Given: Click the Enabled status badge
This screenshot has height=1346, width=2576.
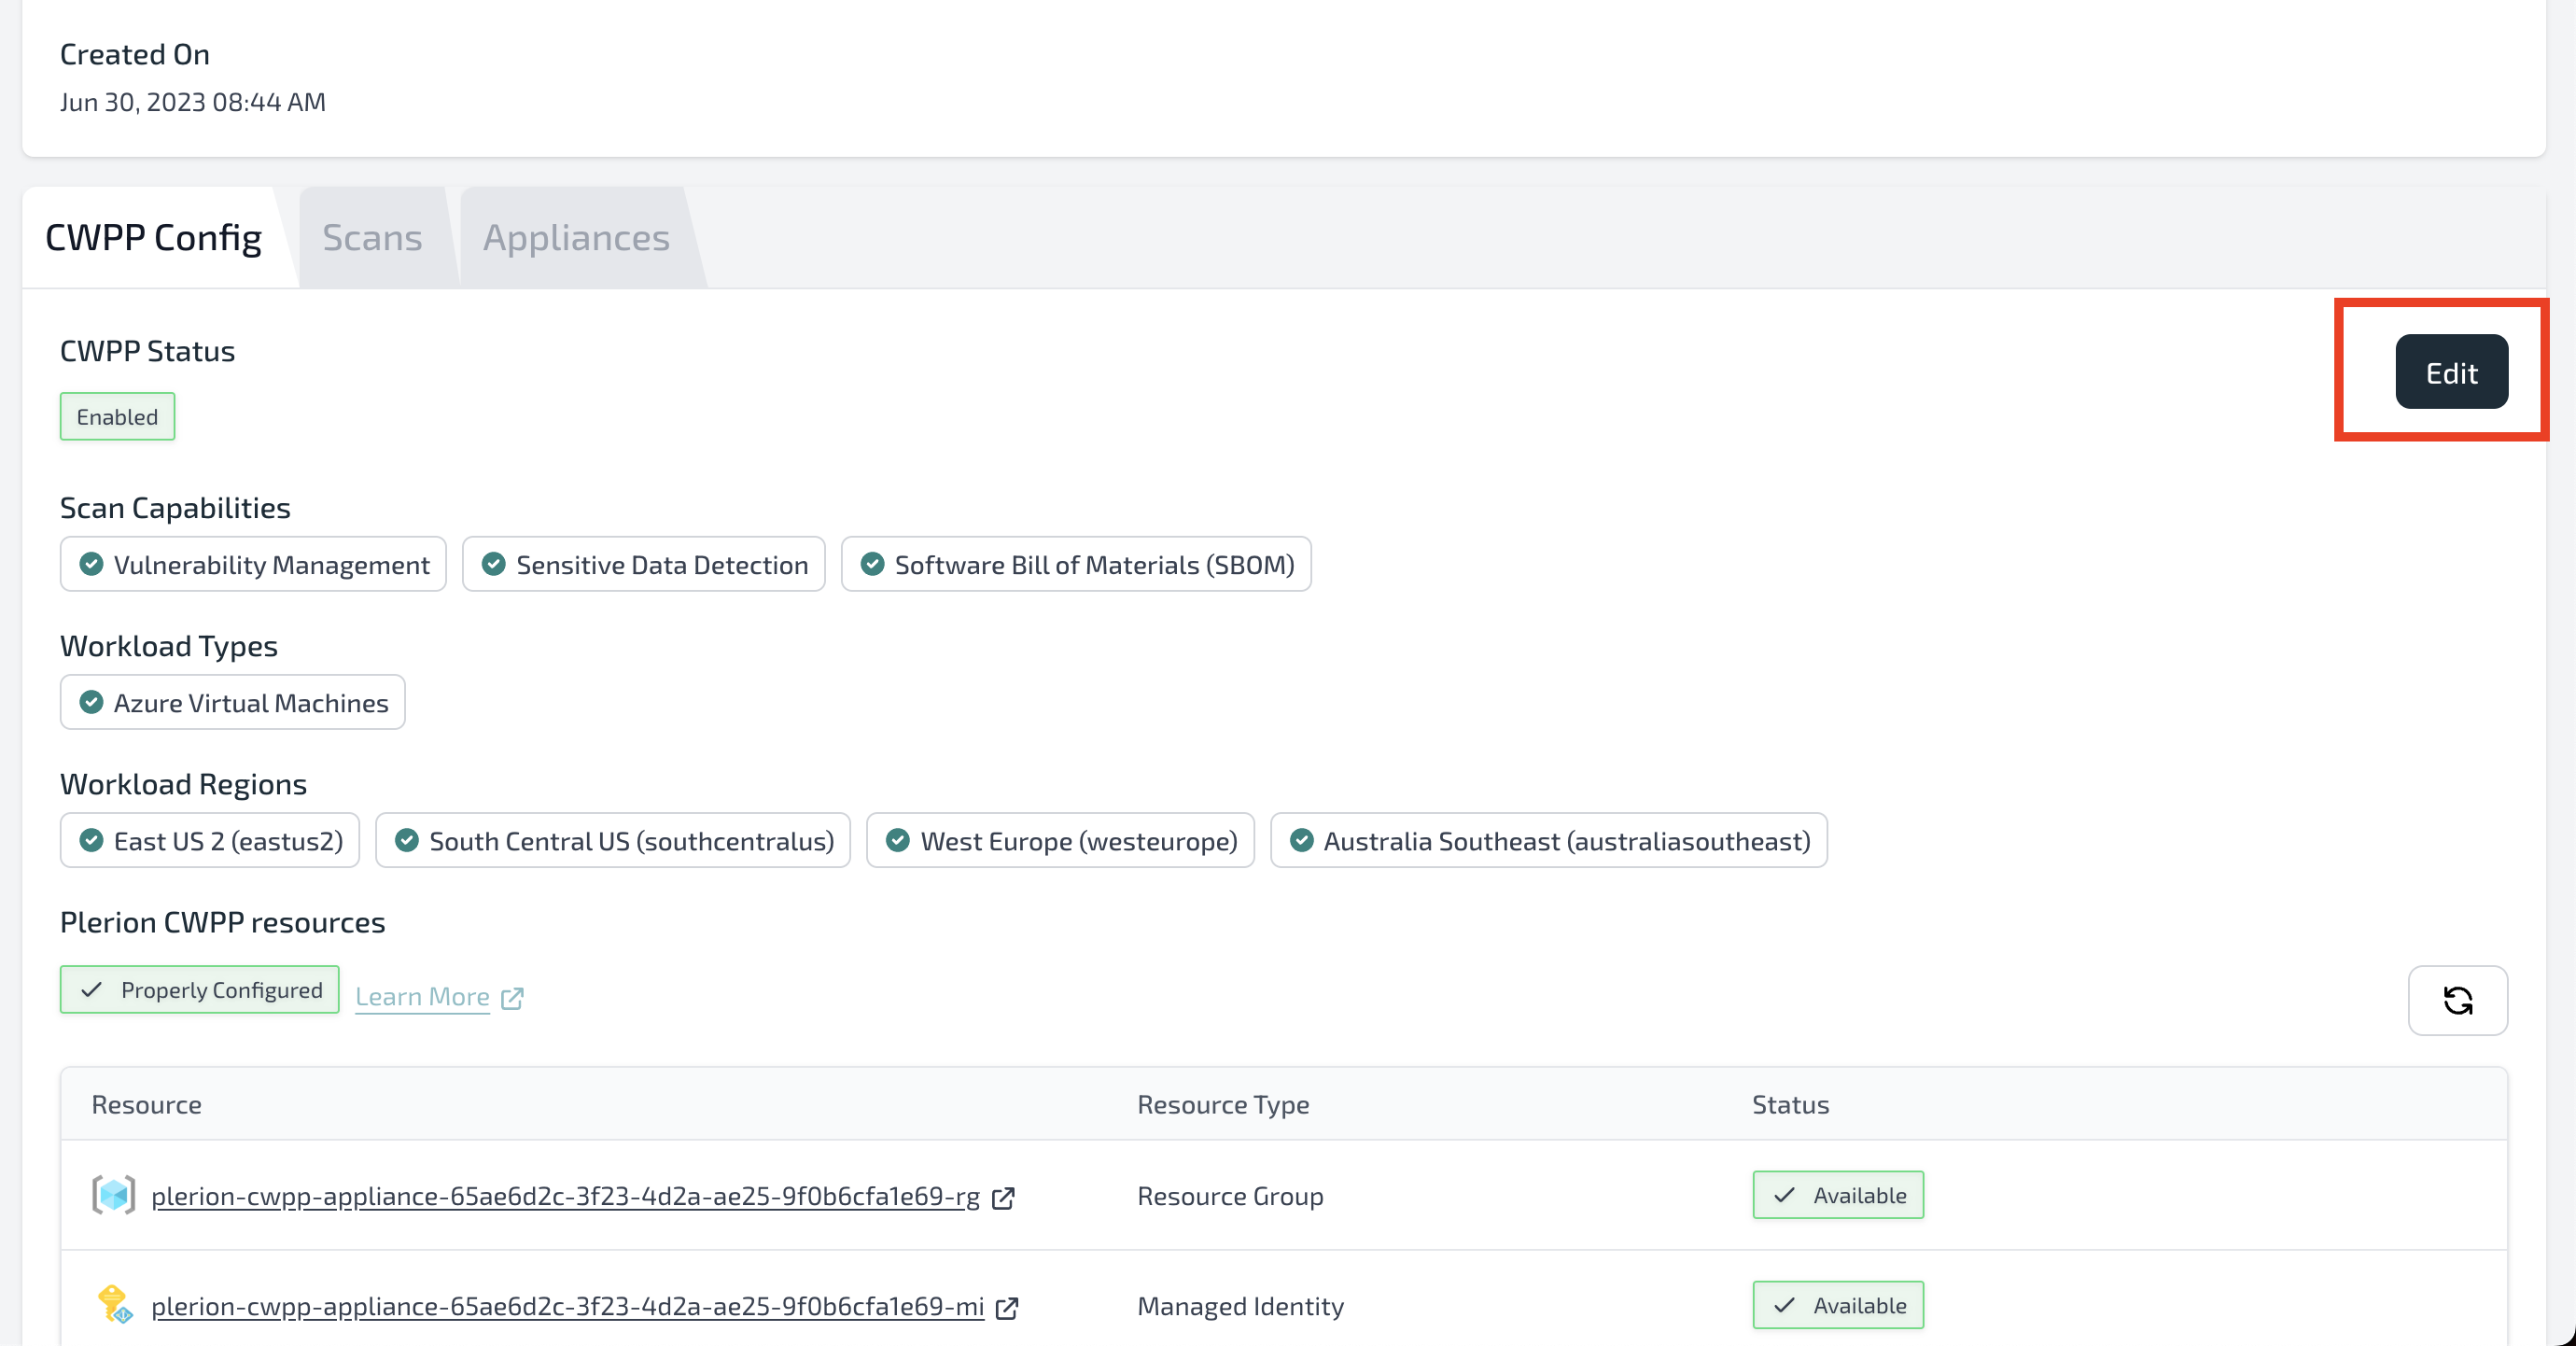Looking at the screenshot, I should coord(117,416).
